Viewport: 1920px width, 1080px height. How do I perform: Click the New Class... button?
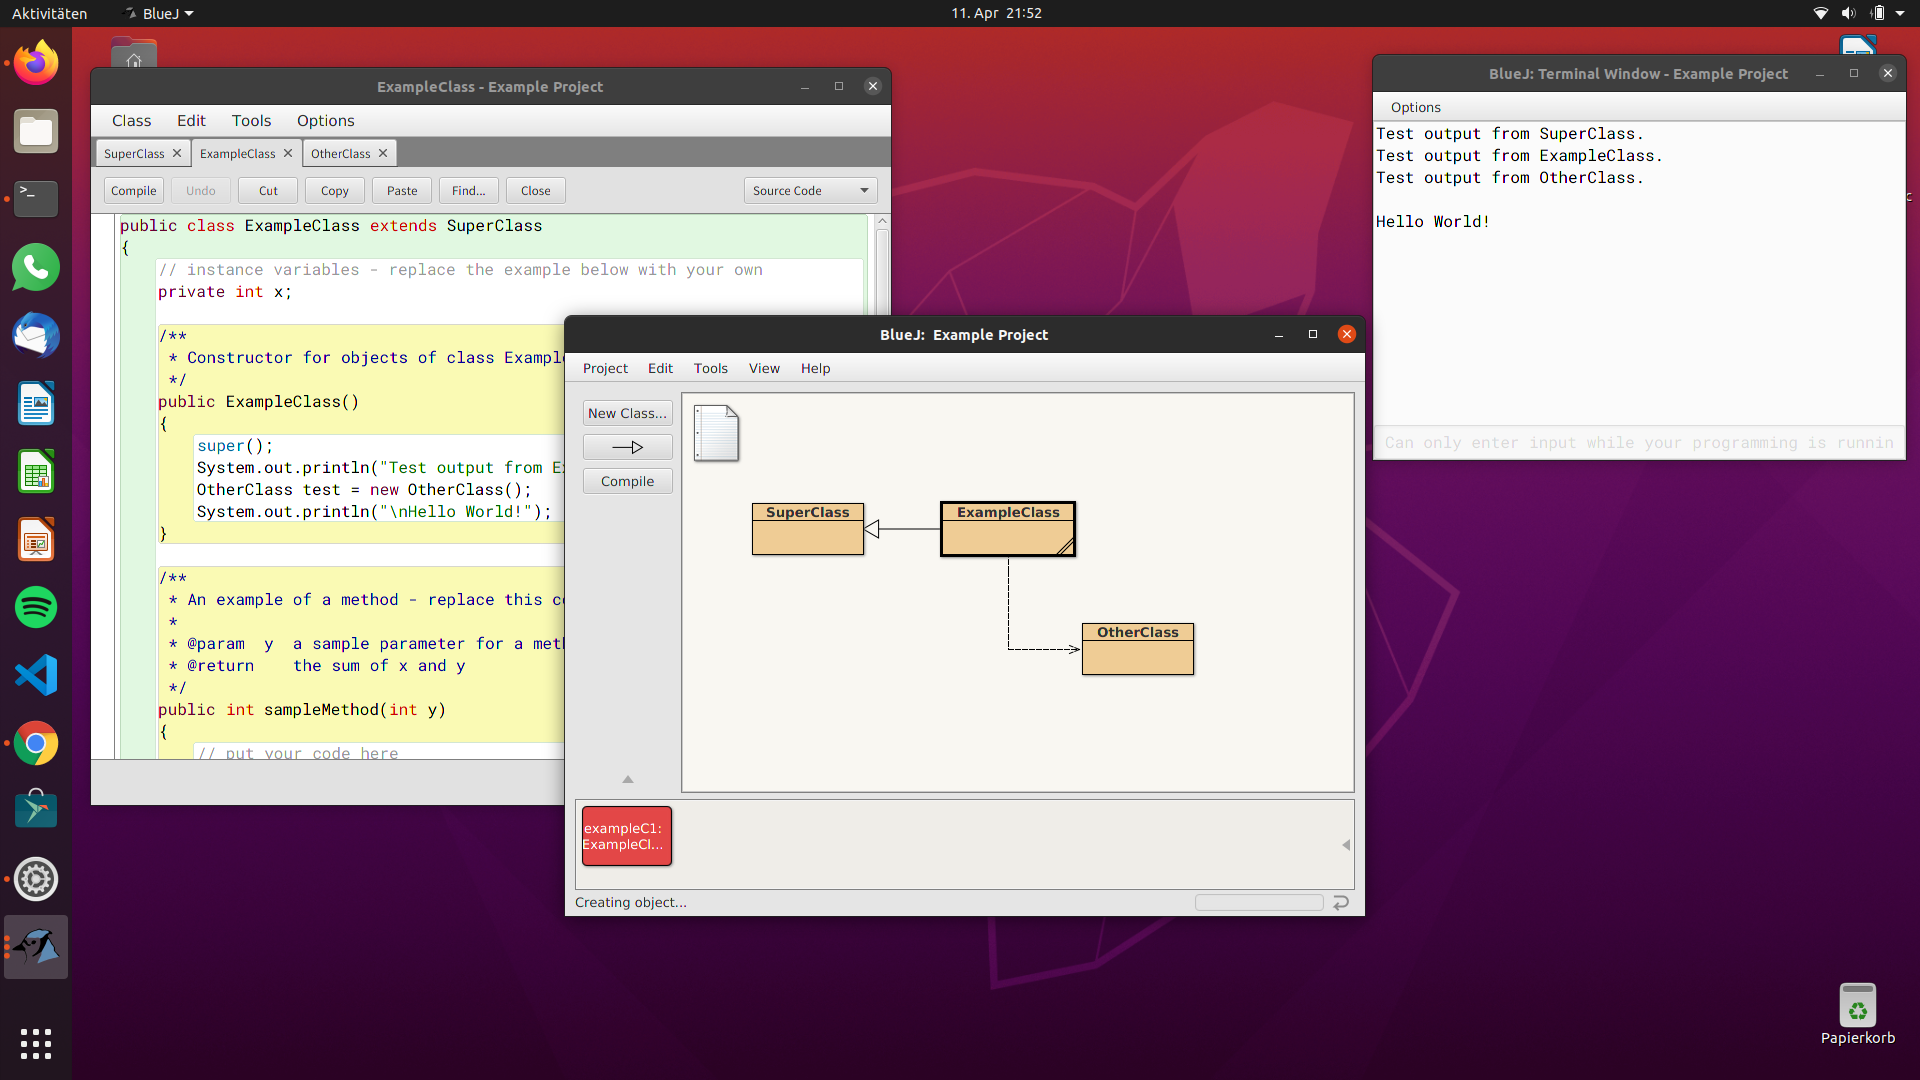click(627, 412)
